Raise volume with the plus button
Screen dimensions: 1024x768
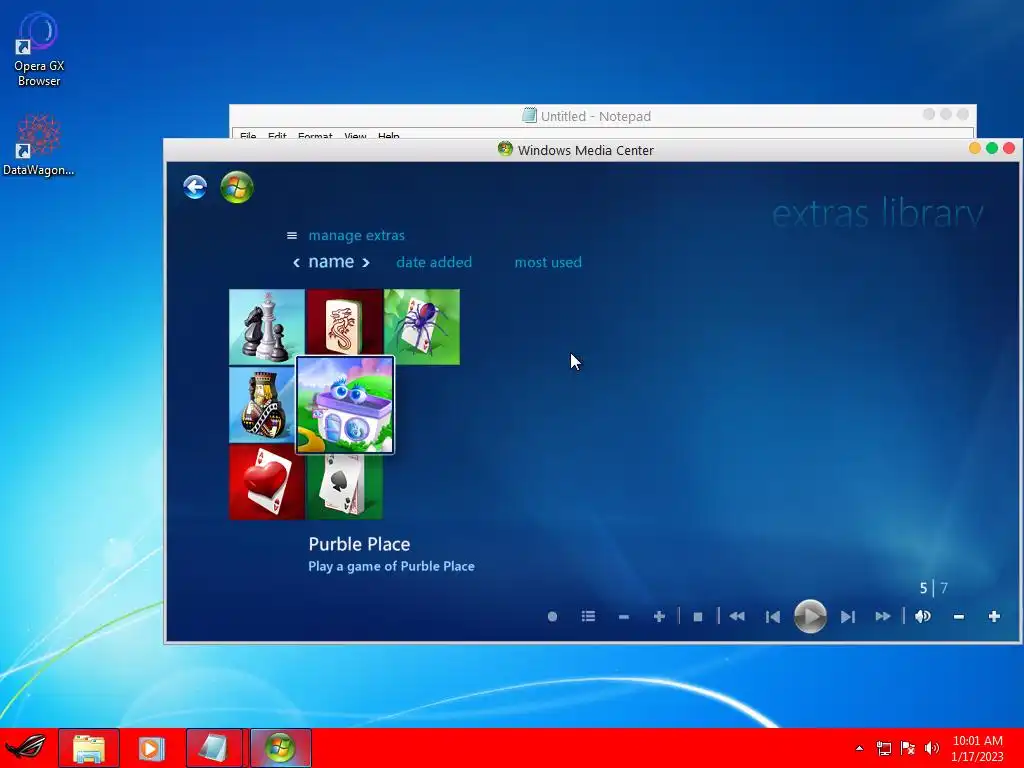pyautogui.click(x=994, y=616)
